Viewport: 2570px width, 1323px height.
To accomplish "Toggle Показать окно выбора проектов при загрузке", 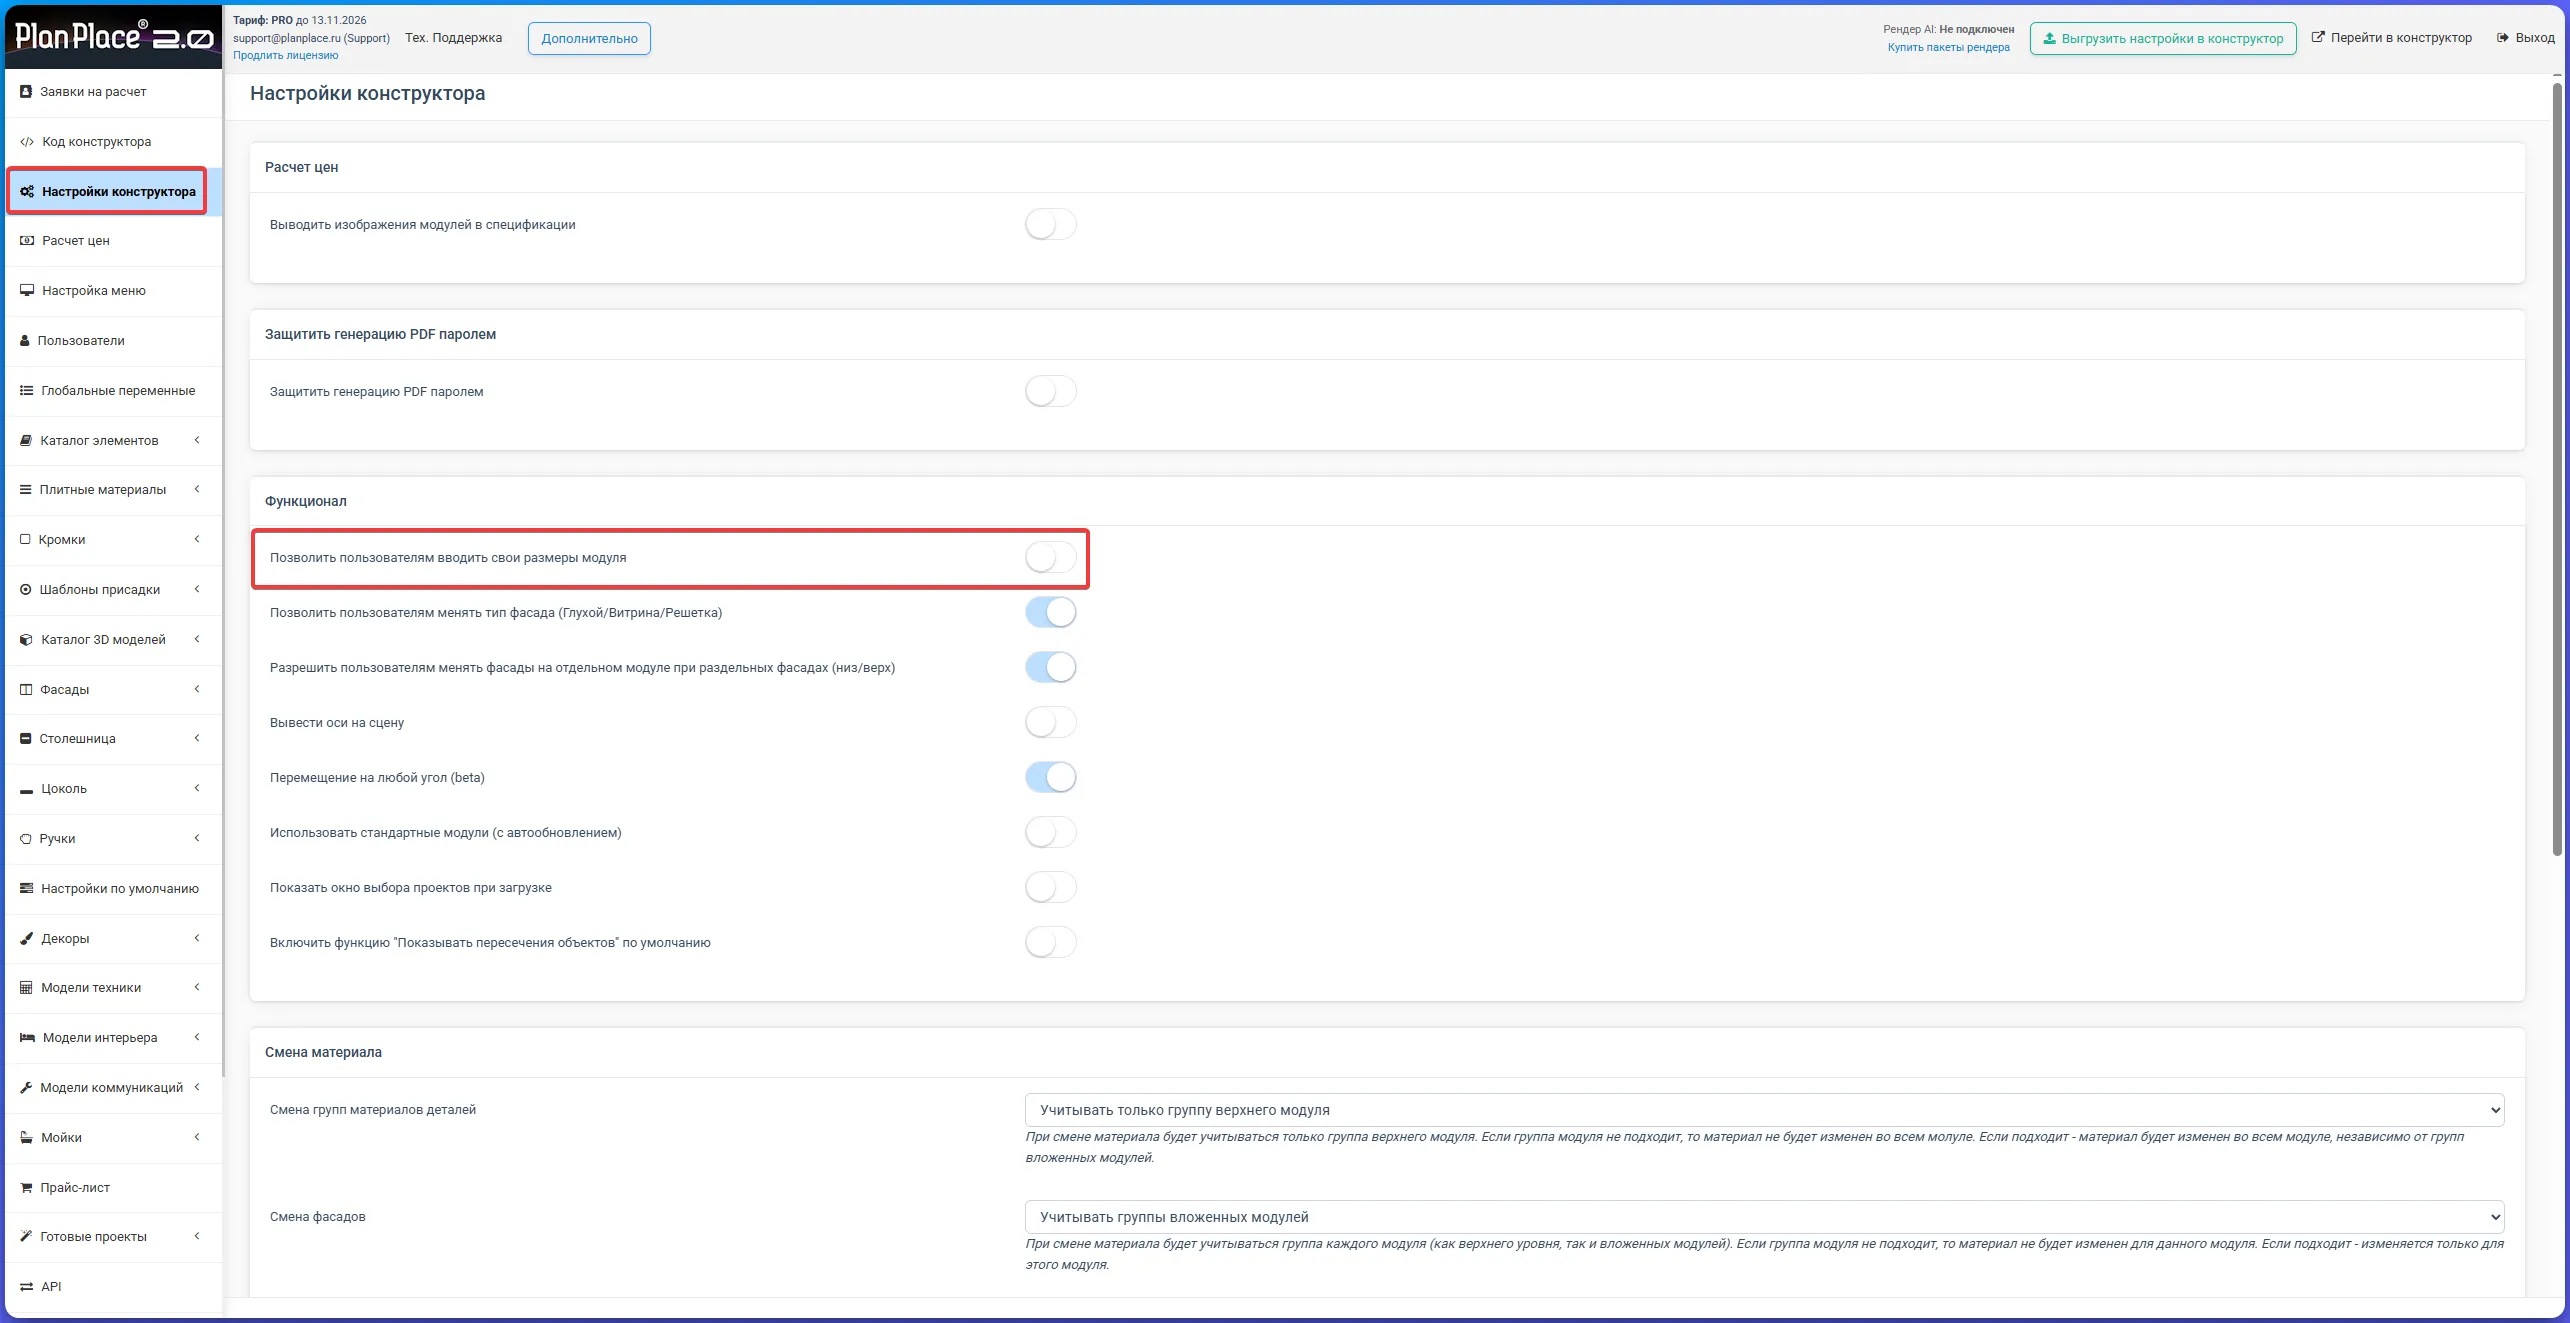I will (x=1050, y=887).
